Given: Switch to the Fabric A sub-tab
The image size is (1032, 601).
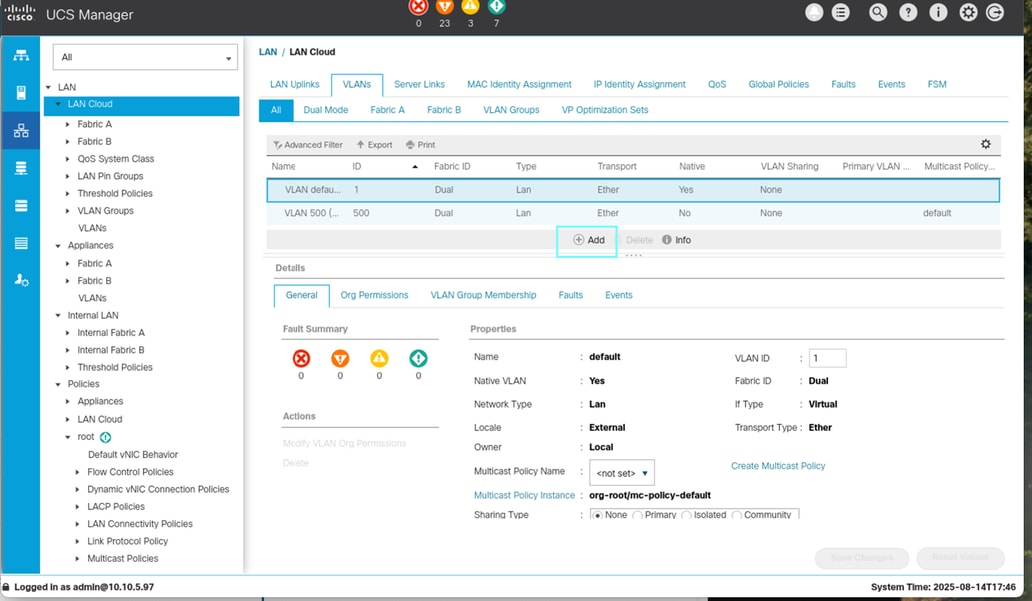Looking at the screenshot, I should 387,110.
